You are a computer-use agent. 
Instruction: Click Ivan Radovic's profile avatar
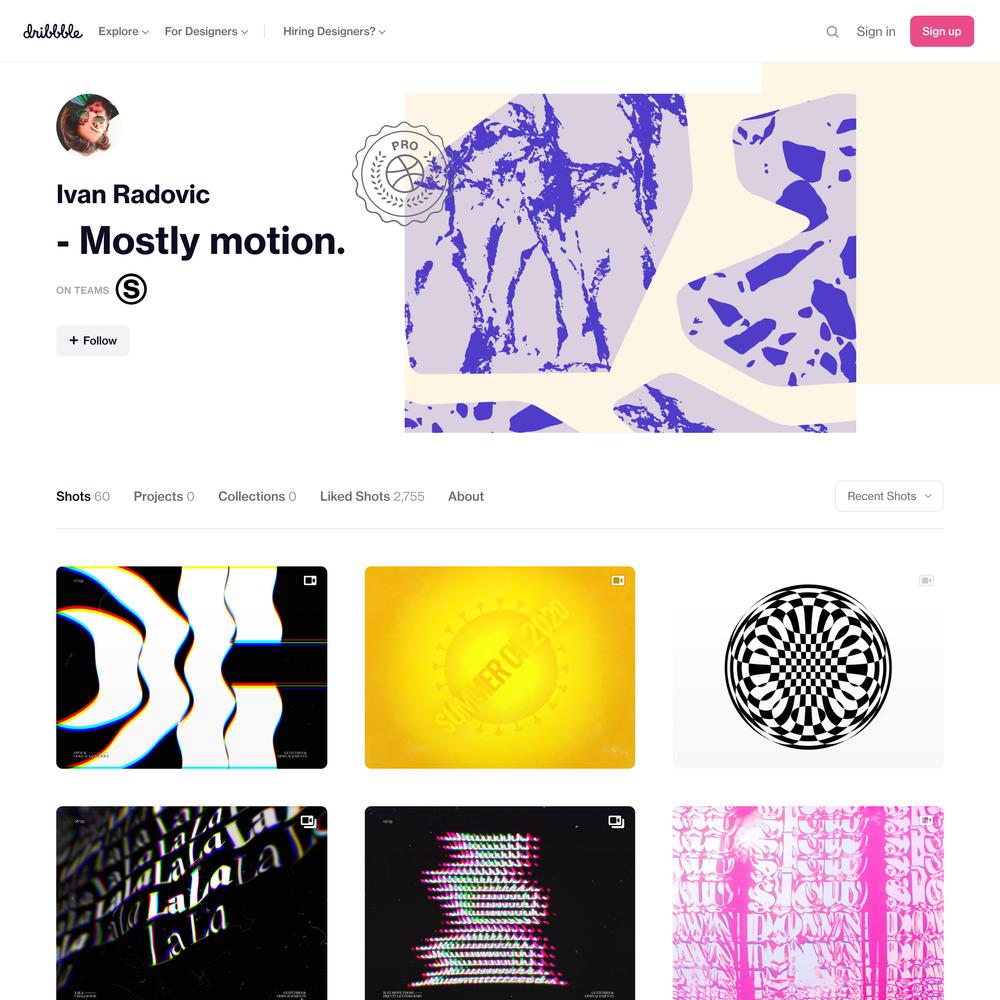pyautogui.click(x=88, y=126)
